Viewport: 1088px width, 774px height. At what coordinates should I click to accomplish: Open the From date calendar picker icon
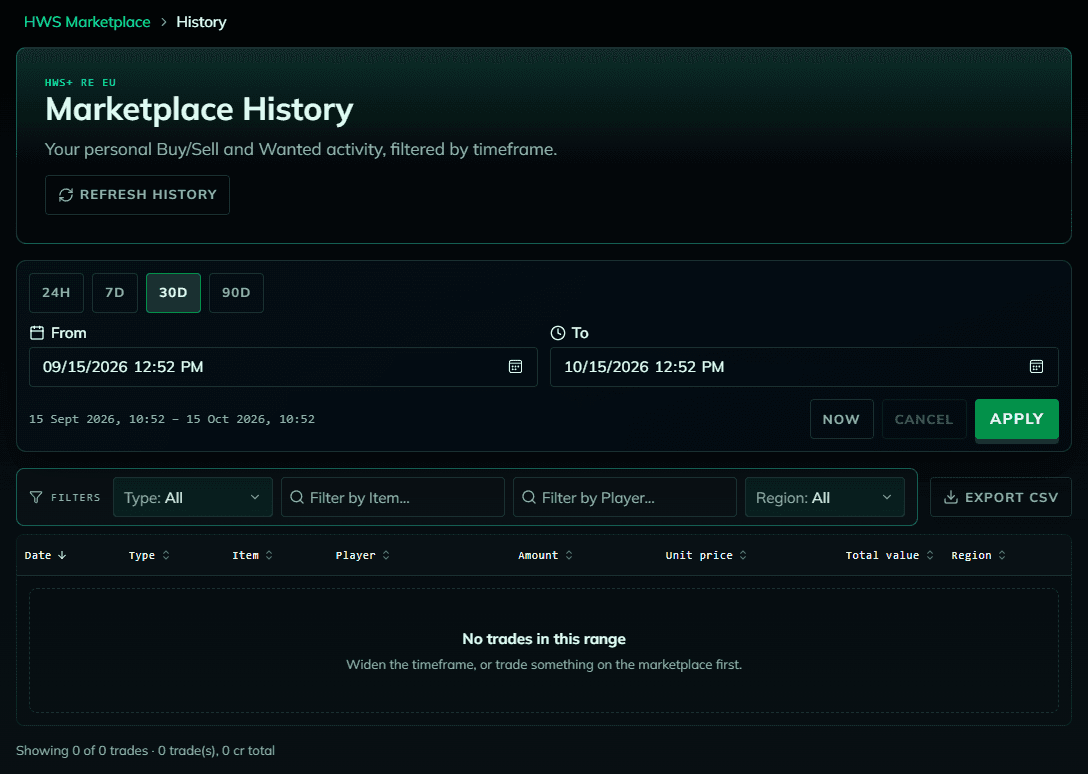pos(515,367)
